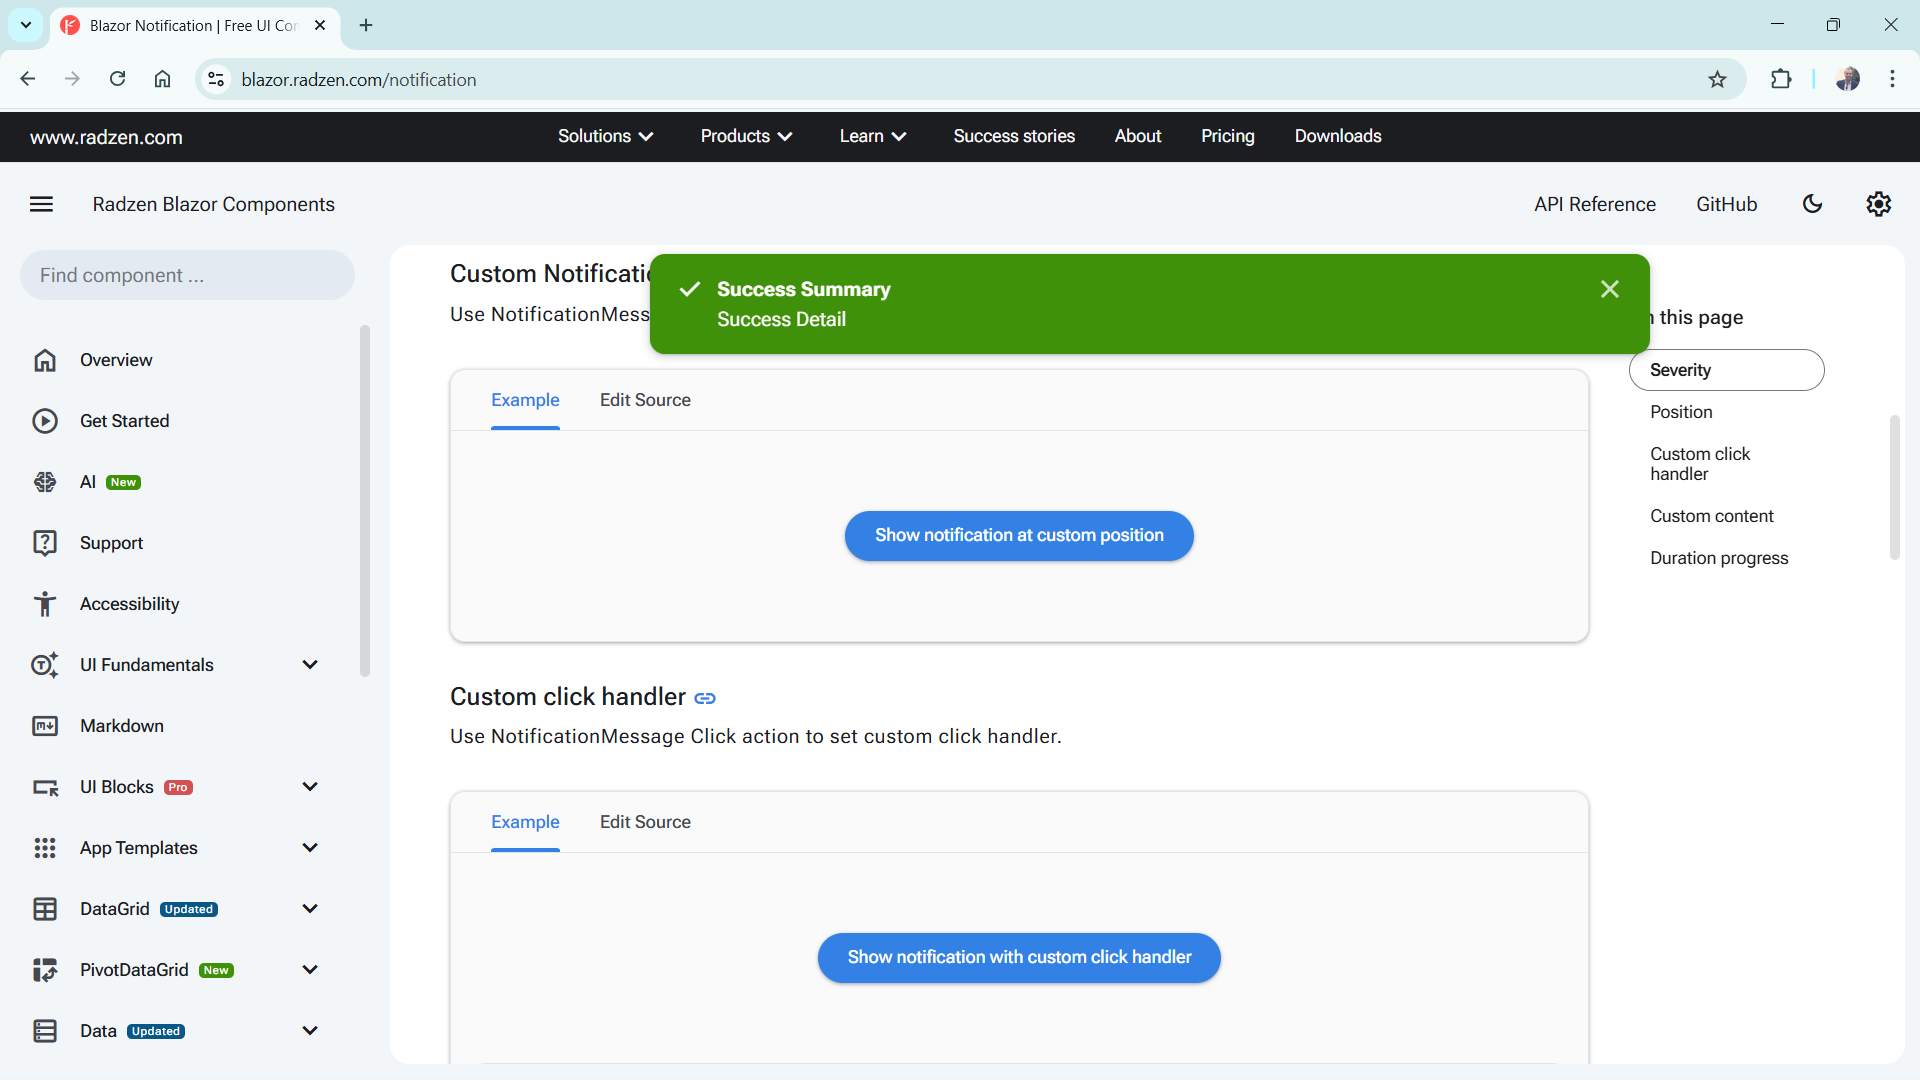The height and width of the screenshot is (1080, 1920).
Task: Expand the UI Fundamentals section
Action: click(x=310, y=665)
